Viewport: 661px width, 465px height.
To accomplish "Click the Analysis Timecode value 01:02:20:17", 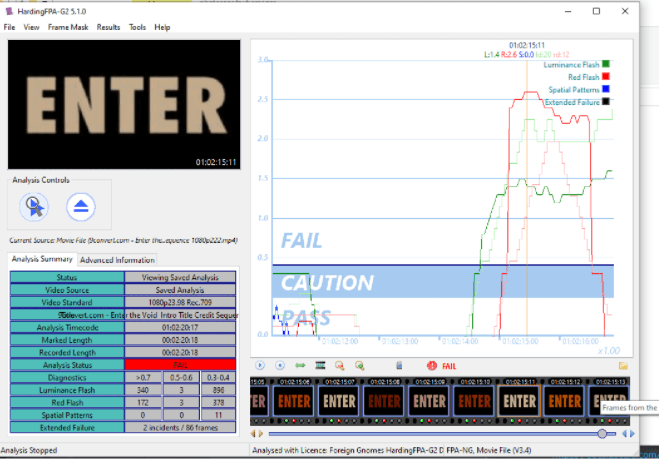I will coord(180,328).
